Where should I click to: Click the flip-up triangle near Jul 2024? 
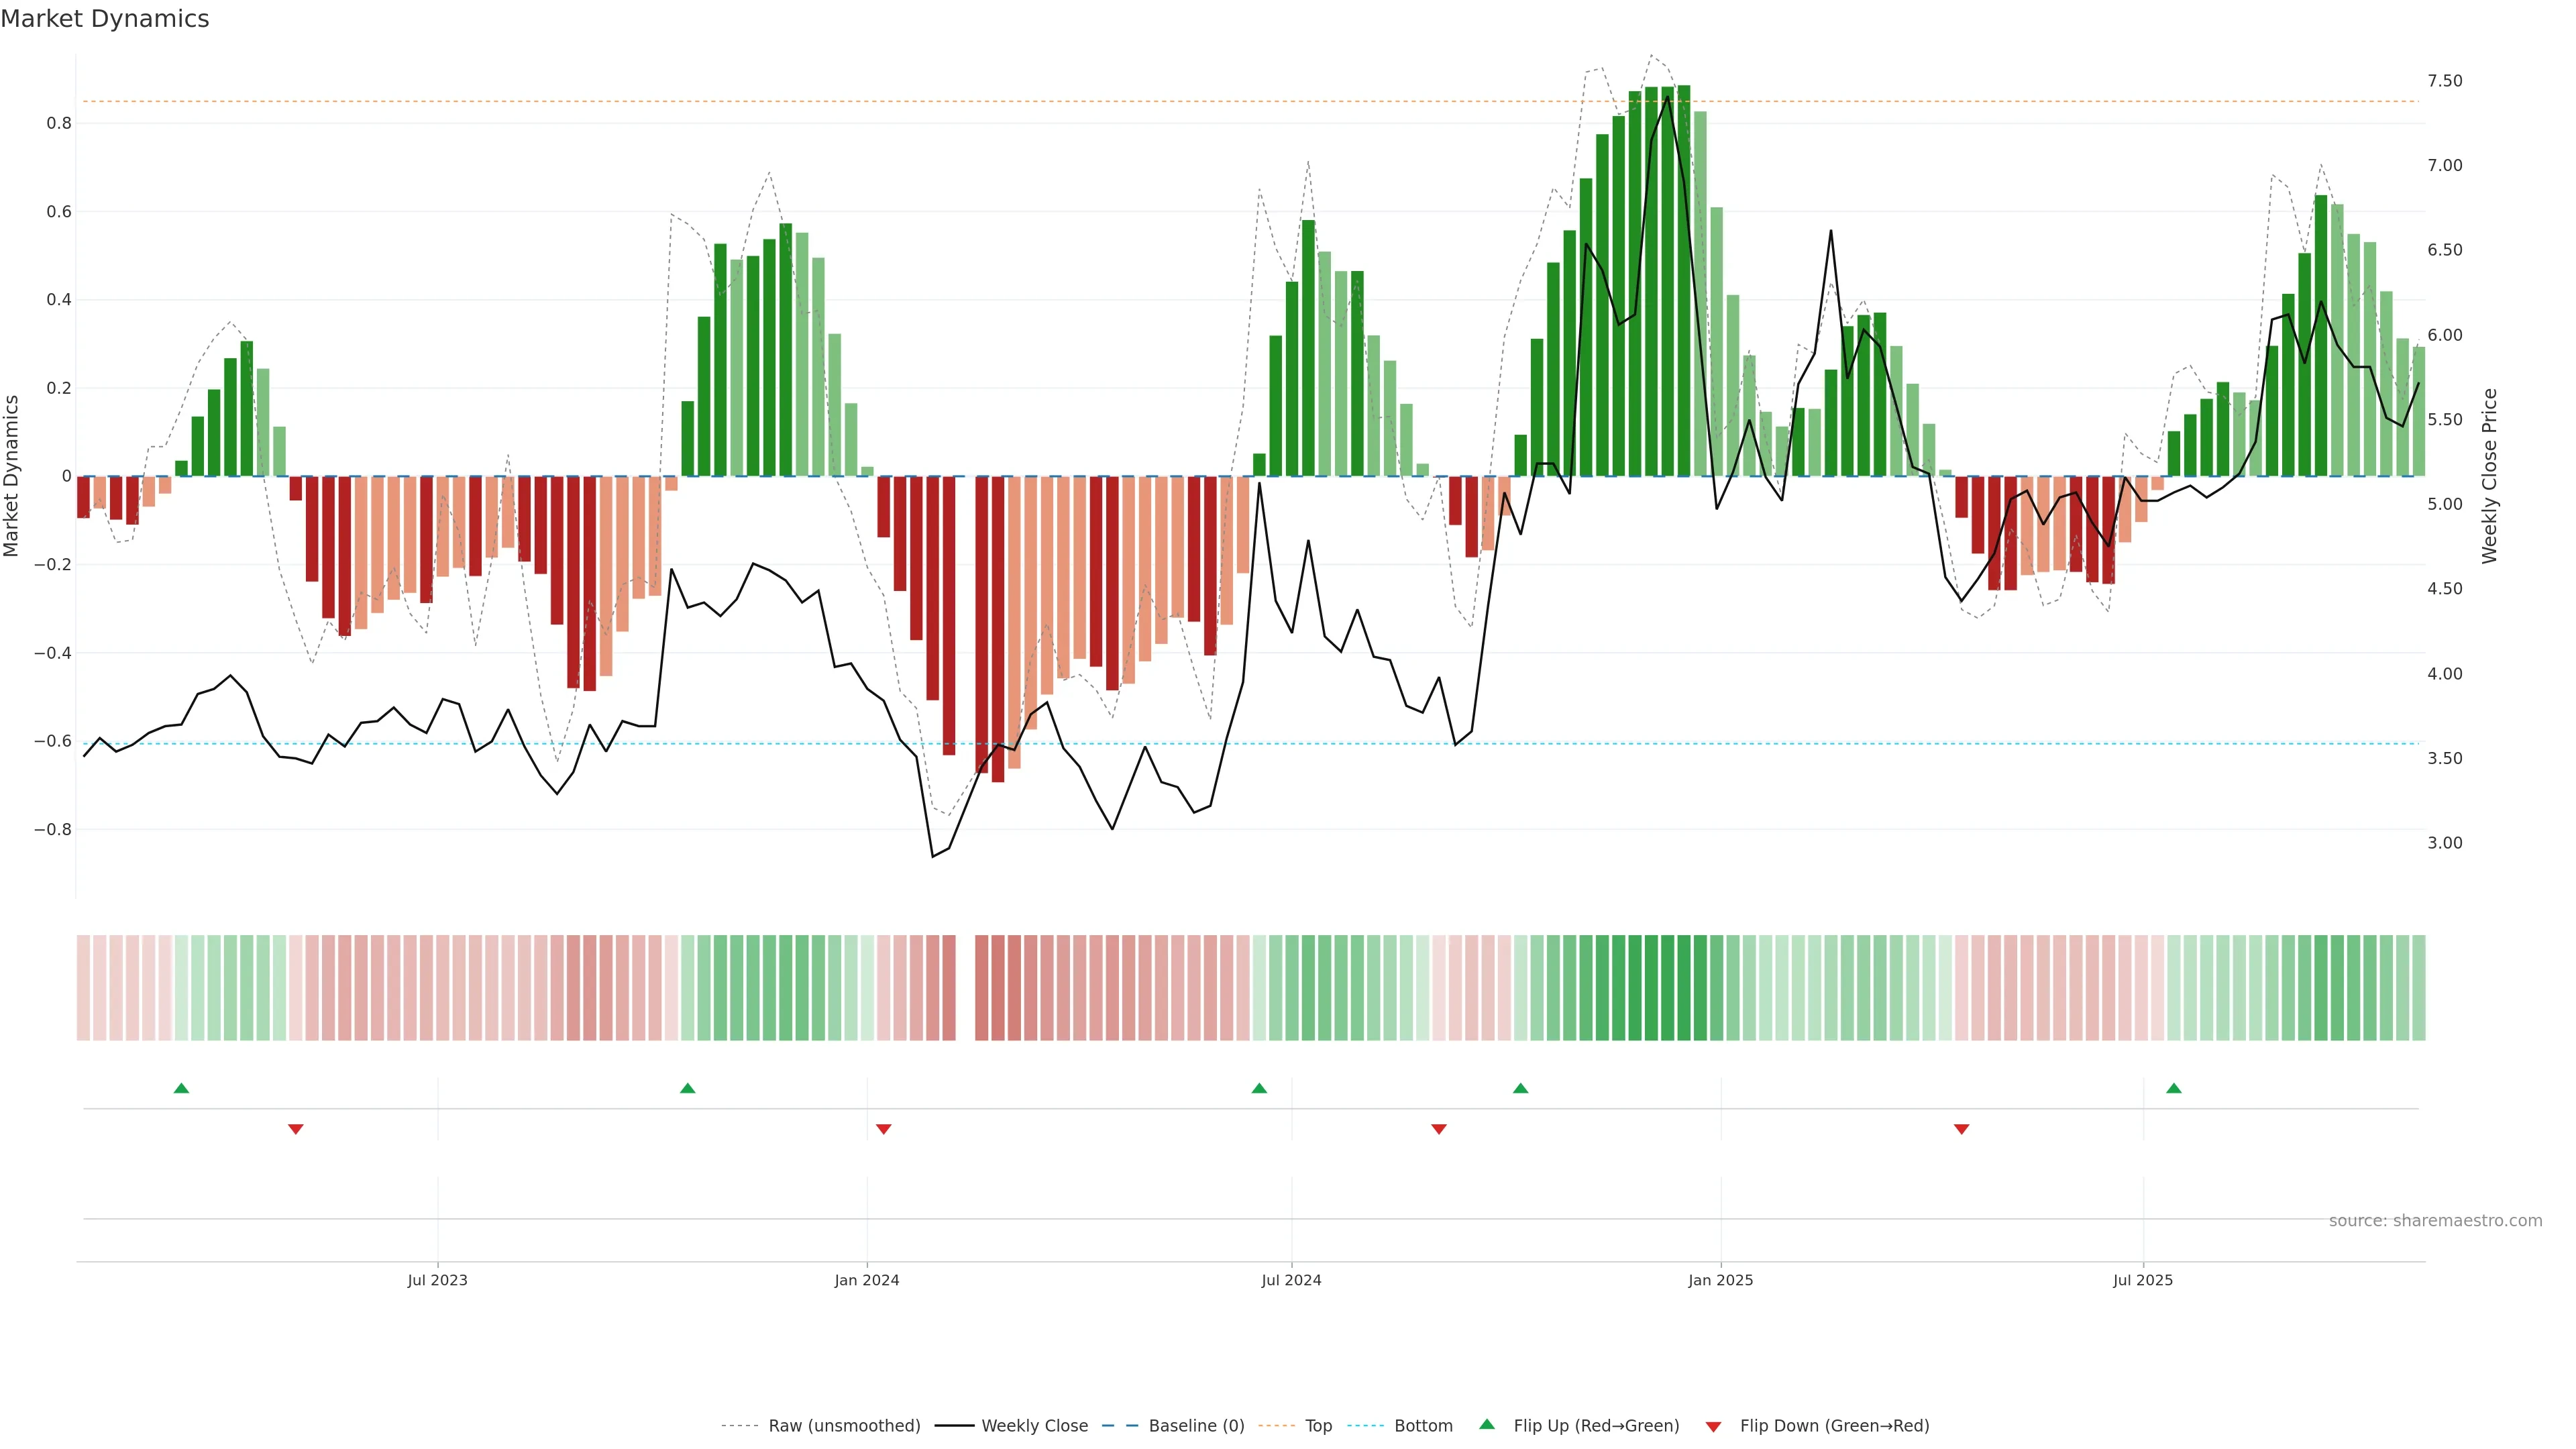coord(1259,1088)
